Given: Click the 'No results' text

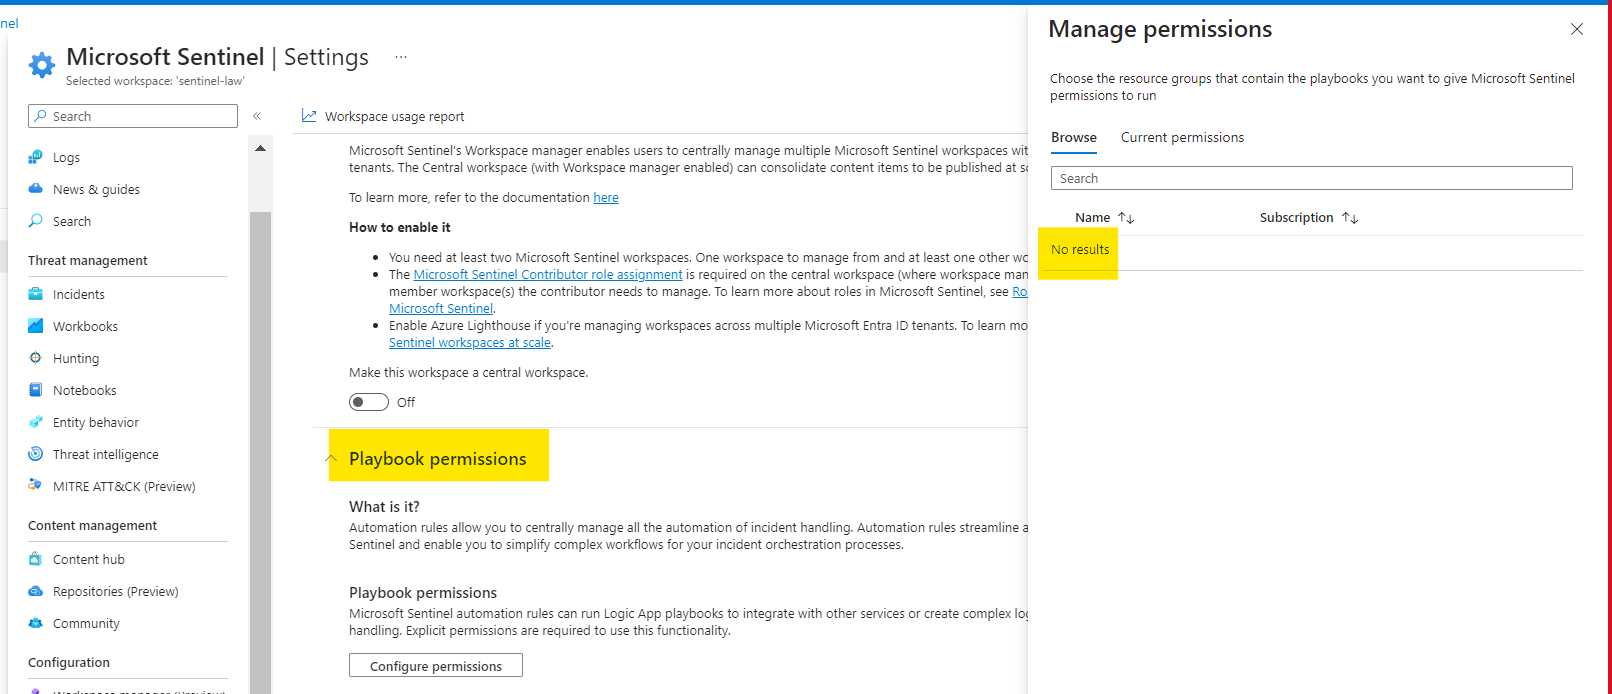Looking at the screenshot, I should click(x=1080, y=250).
